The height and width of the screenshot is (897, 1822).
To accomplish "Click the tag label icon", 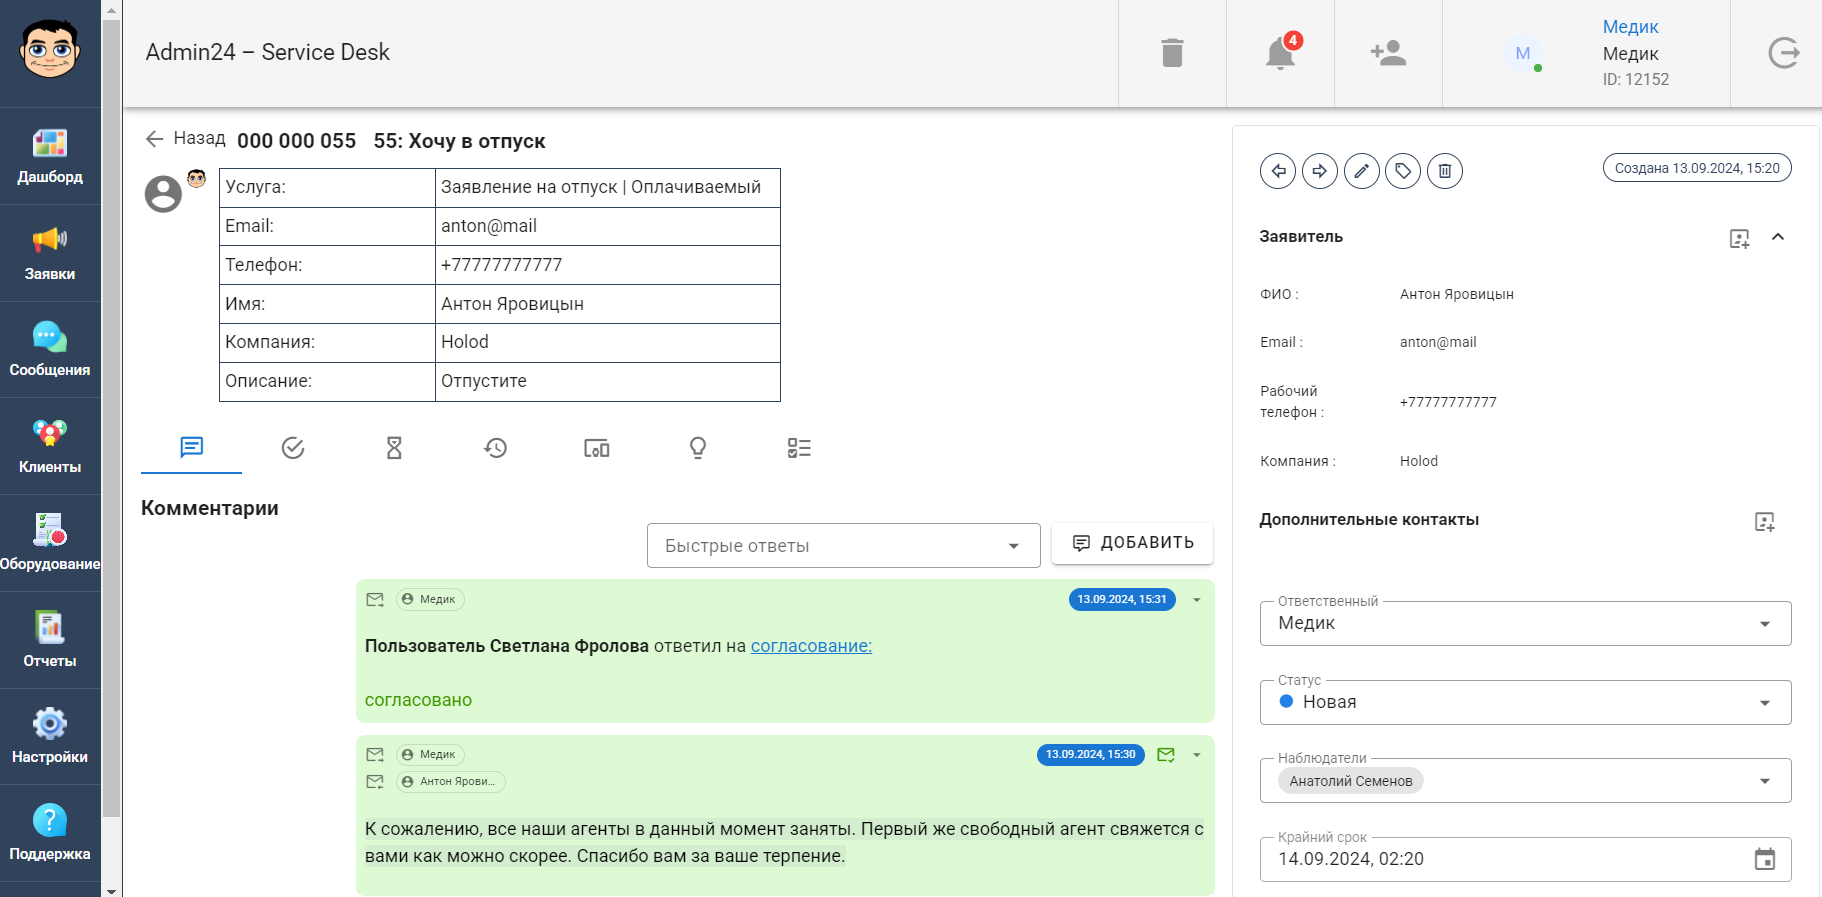I will [1403, 171].
